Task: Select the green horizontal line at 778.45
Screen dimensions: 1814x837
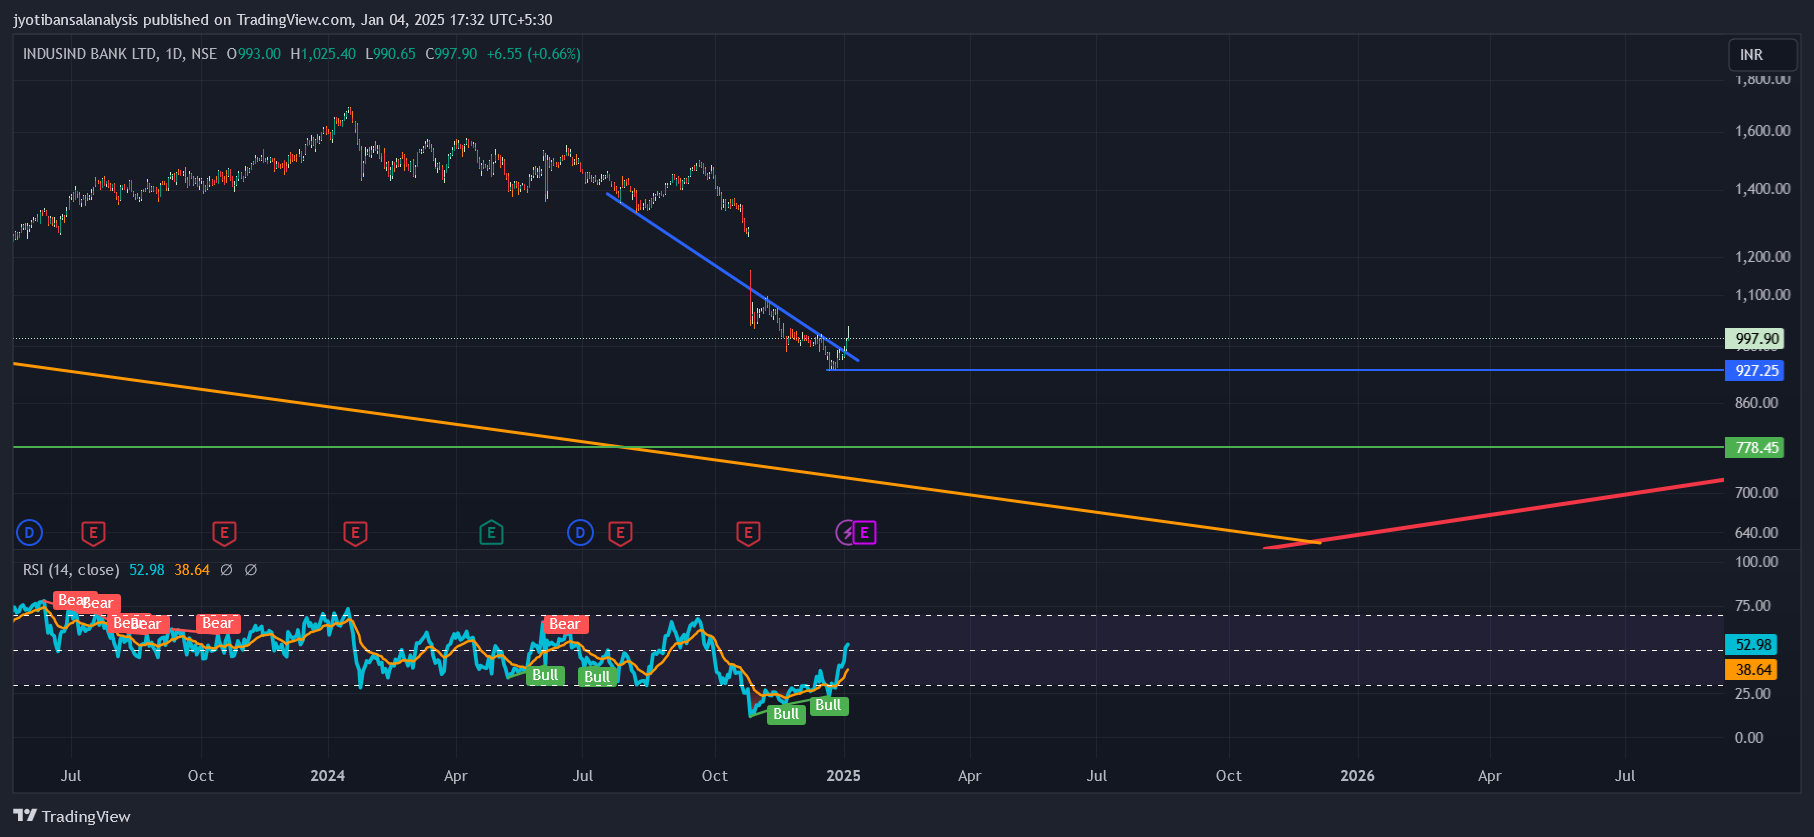Action: [x=868, y=447]
